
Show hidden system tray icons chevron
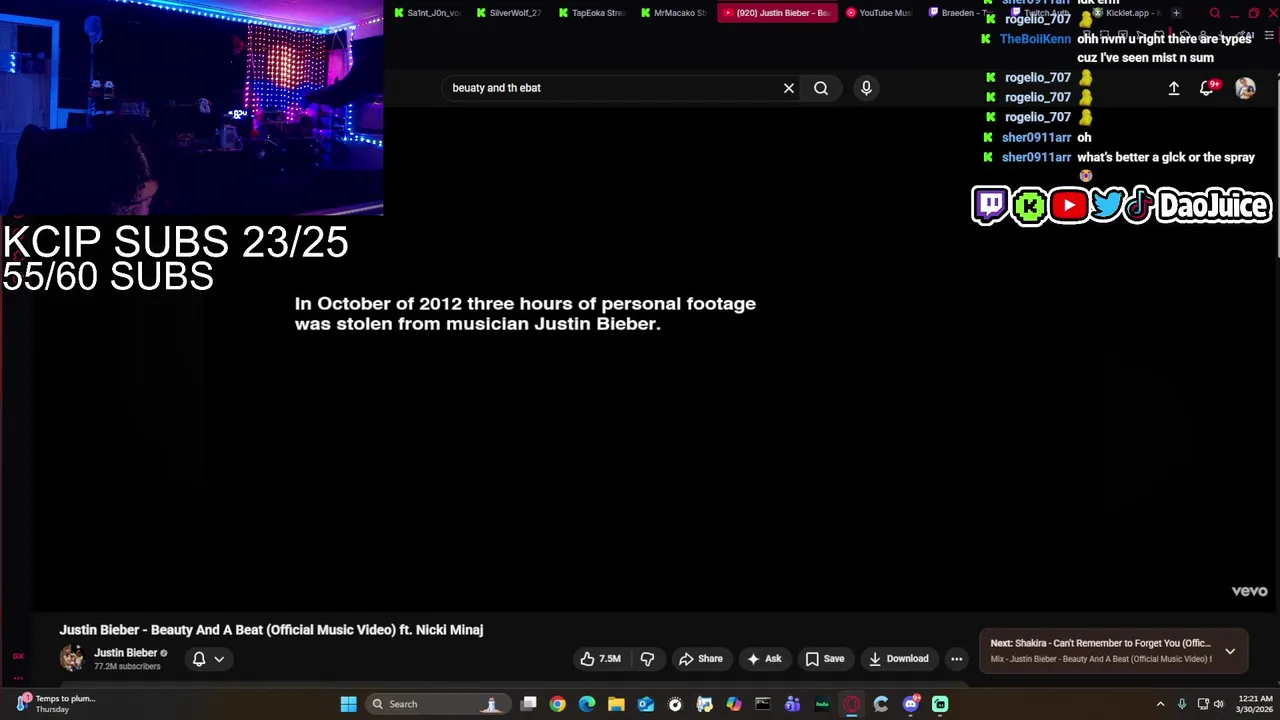click(1160, 704)
